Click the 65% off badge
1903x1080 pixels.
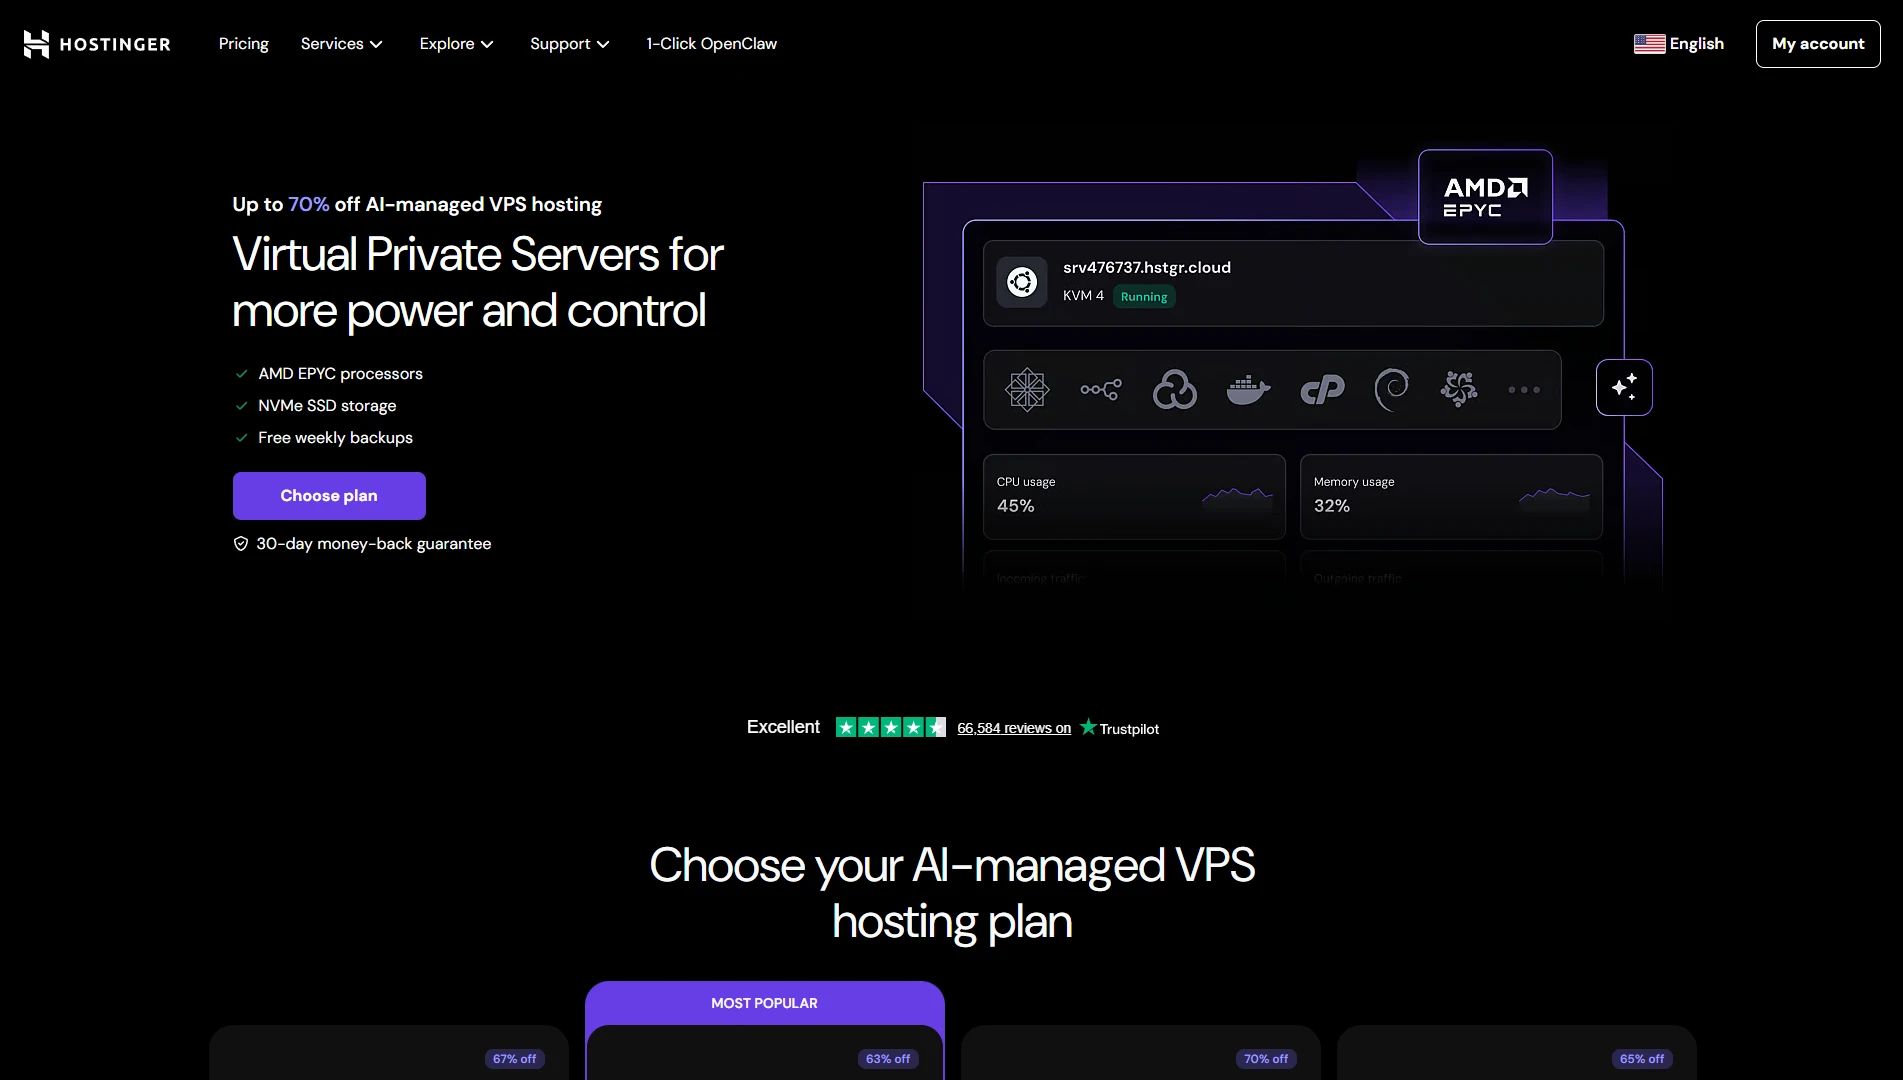pos(1642,1059)
